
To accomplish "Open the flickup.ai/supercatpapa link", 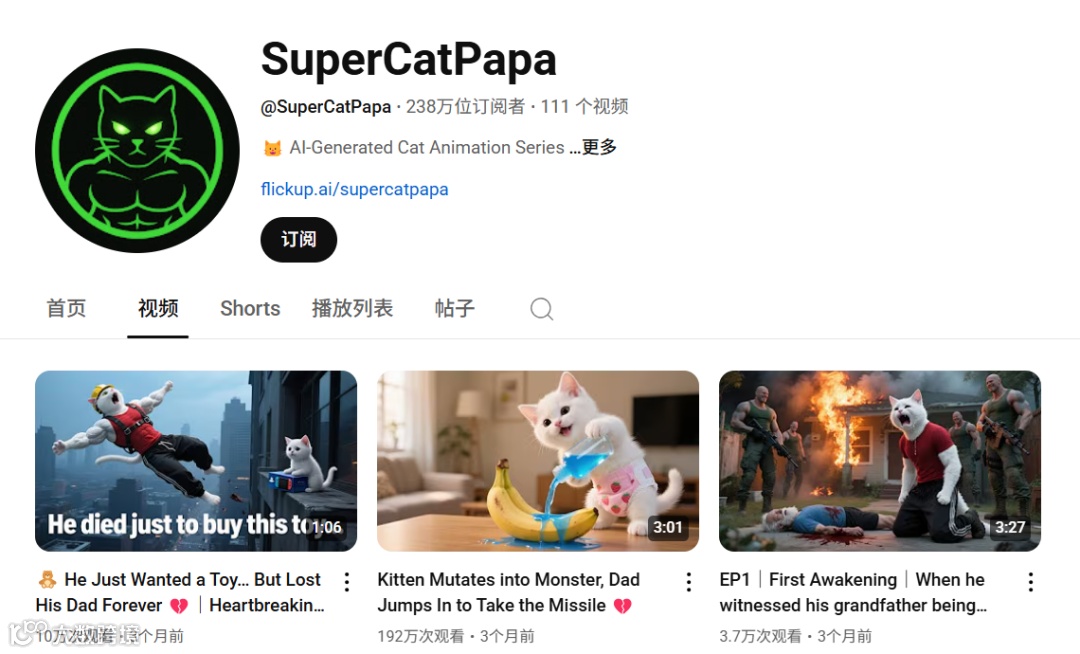I will (x=354, y=189).
